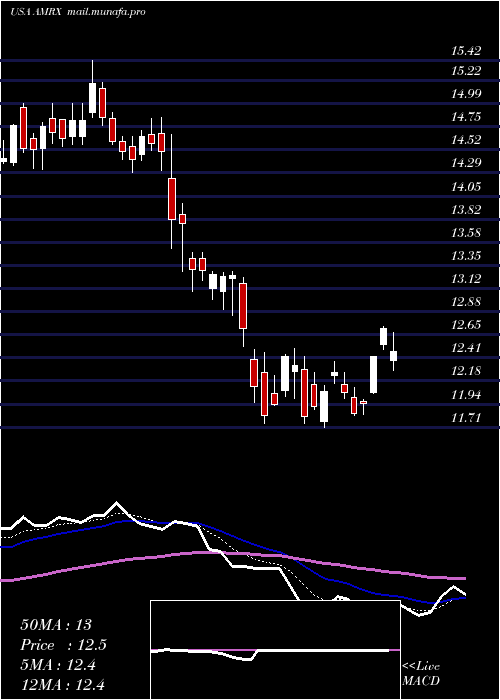Click the 12.18 price axis label
This screenshot has height=700, width=500.
point(466,371)
